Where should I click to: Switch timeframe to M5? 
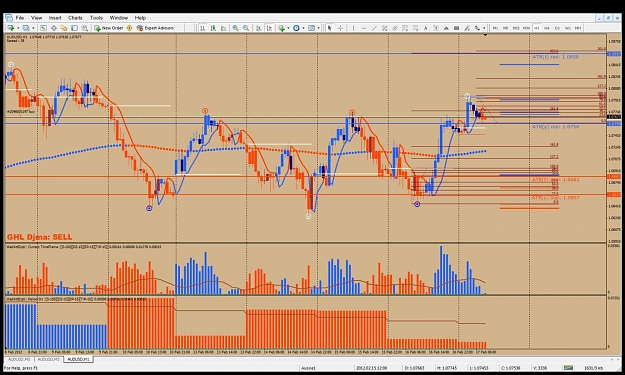click(x=505, y=28)
